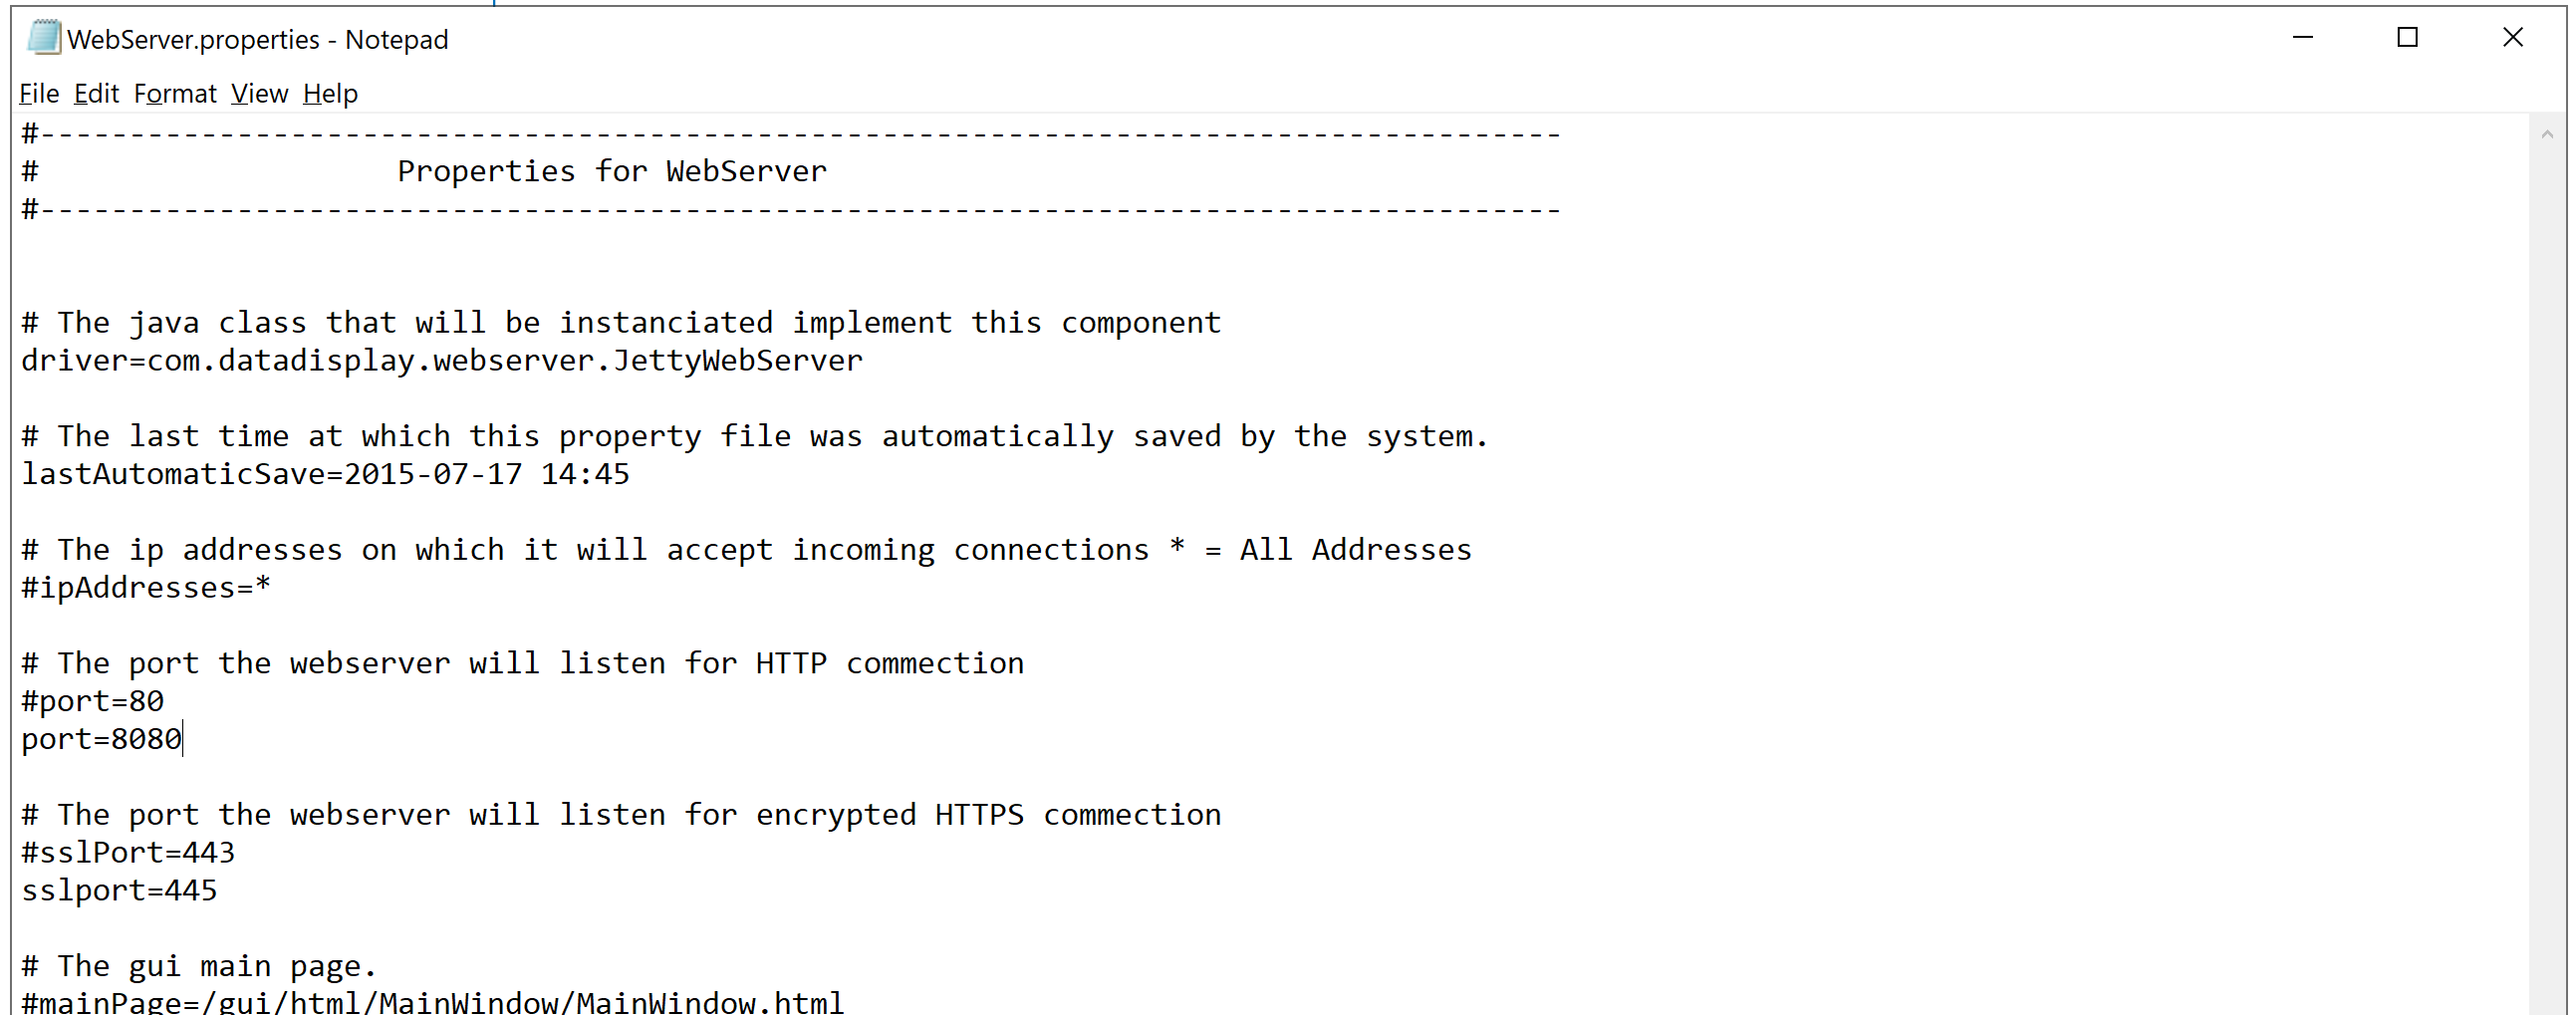Click the scroll up arrow
The image size is (2576, 1015).
coord(2547,134)
